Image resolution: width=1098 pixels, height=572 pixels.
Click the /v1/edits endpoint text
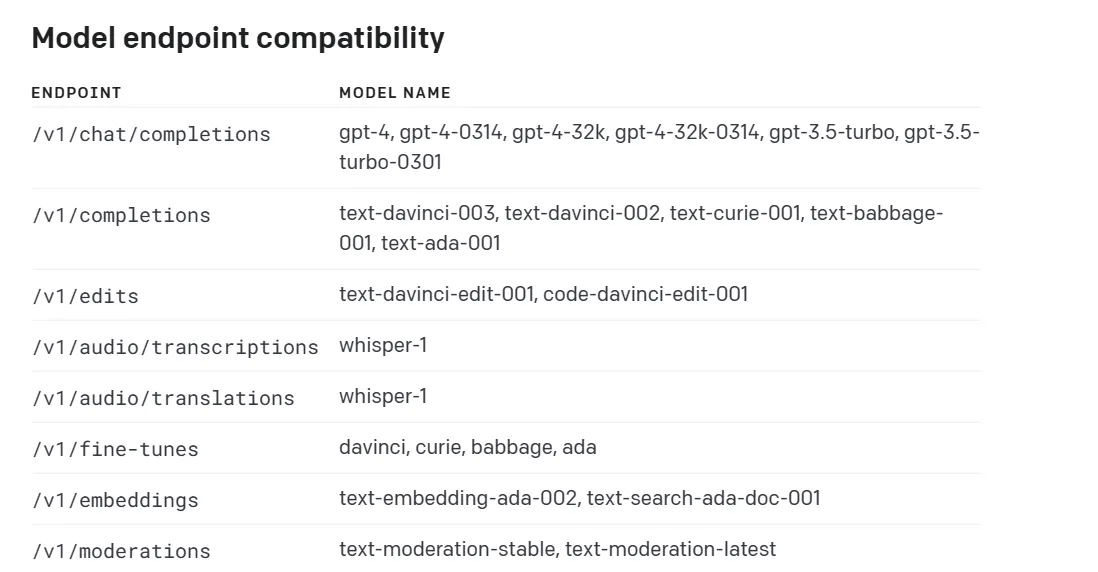click(x=85, y=296)
